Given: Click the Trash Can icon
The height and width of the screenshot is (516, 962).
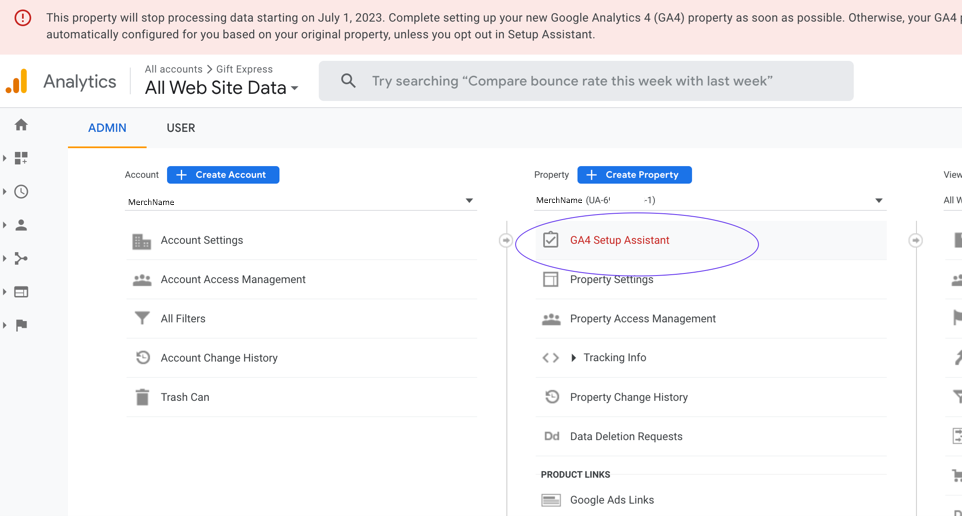Looking at the screenshot, I should 142,397.
